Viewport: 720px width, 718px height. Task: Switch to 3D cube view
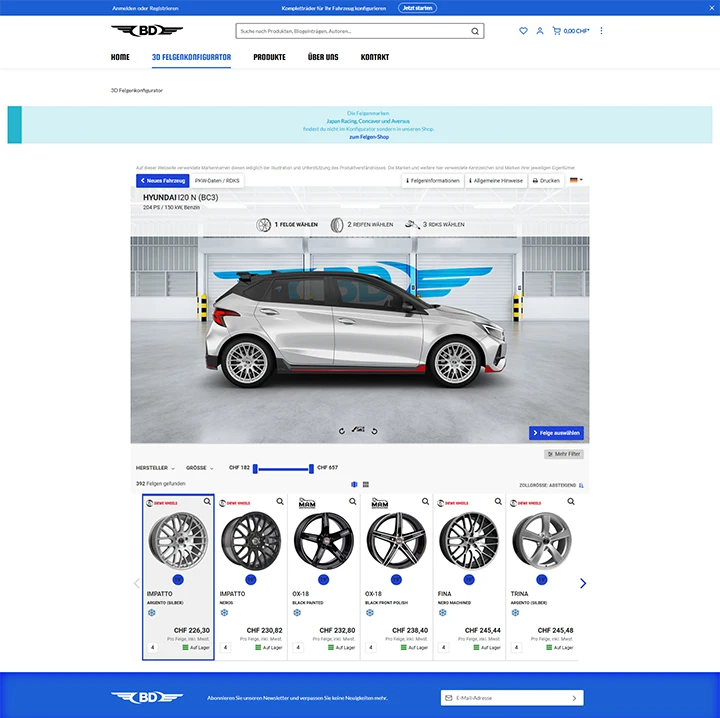(354, 484)
